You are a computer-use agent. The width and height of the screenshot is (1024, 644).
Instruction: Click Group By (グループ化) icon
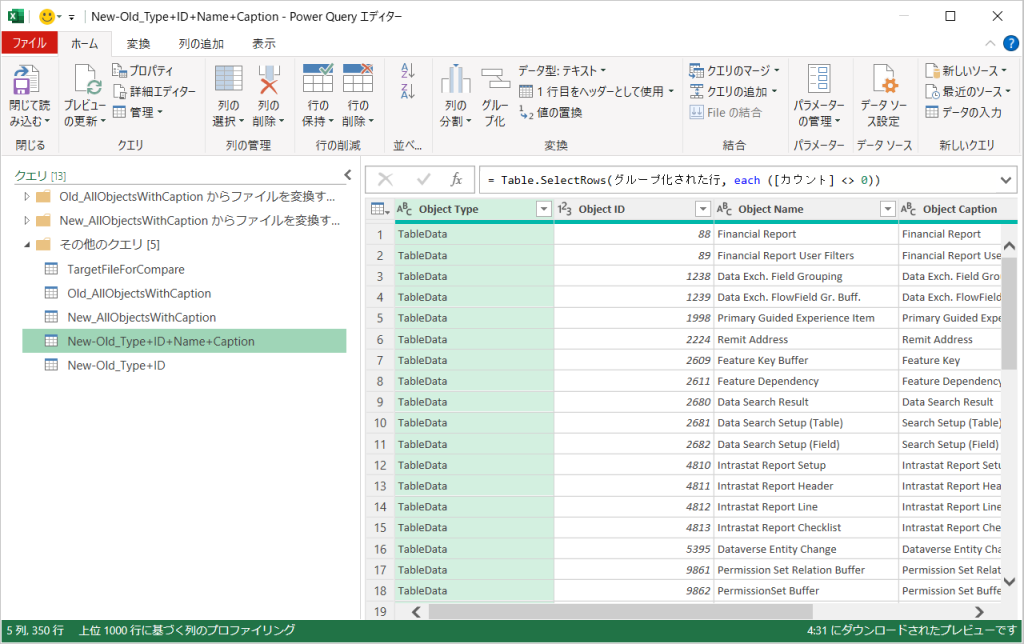click(495, 80)
